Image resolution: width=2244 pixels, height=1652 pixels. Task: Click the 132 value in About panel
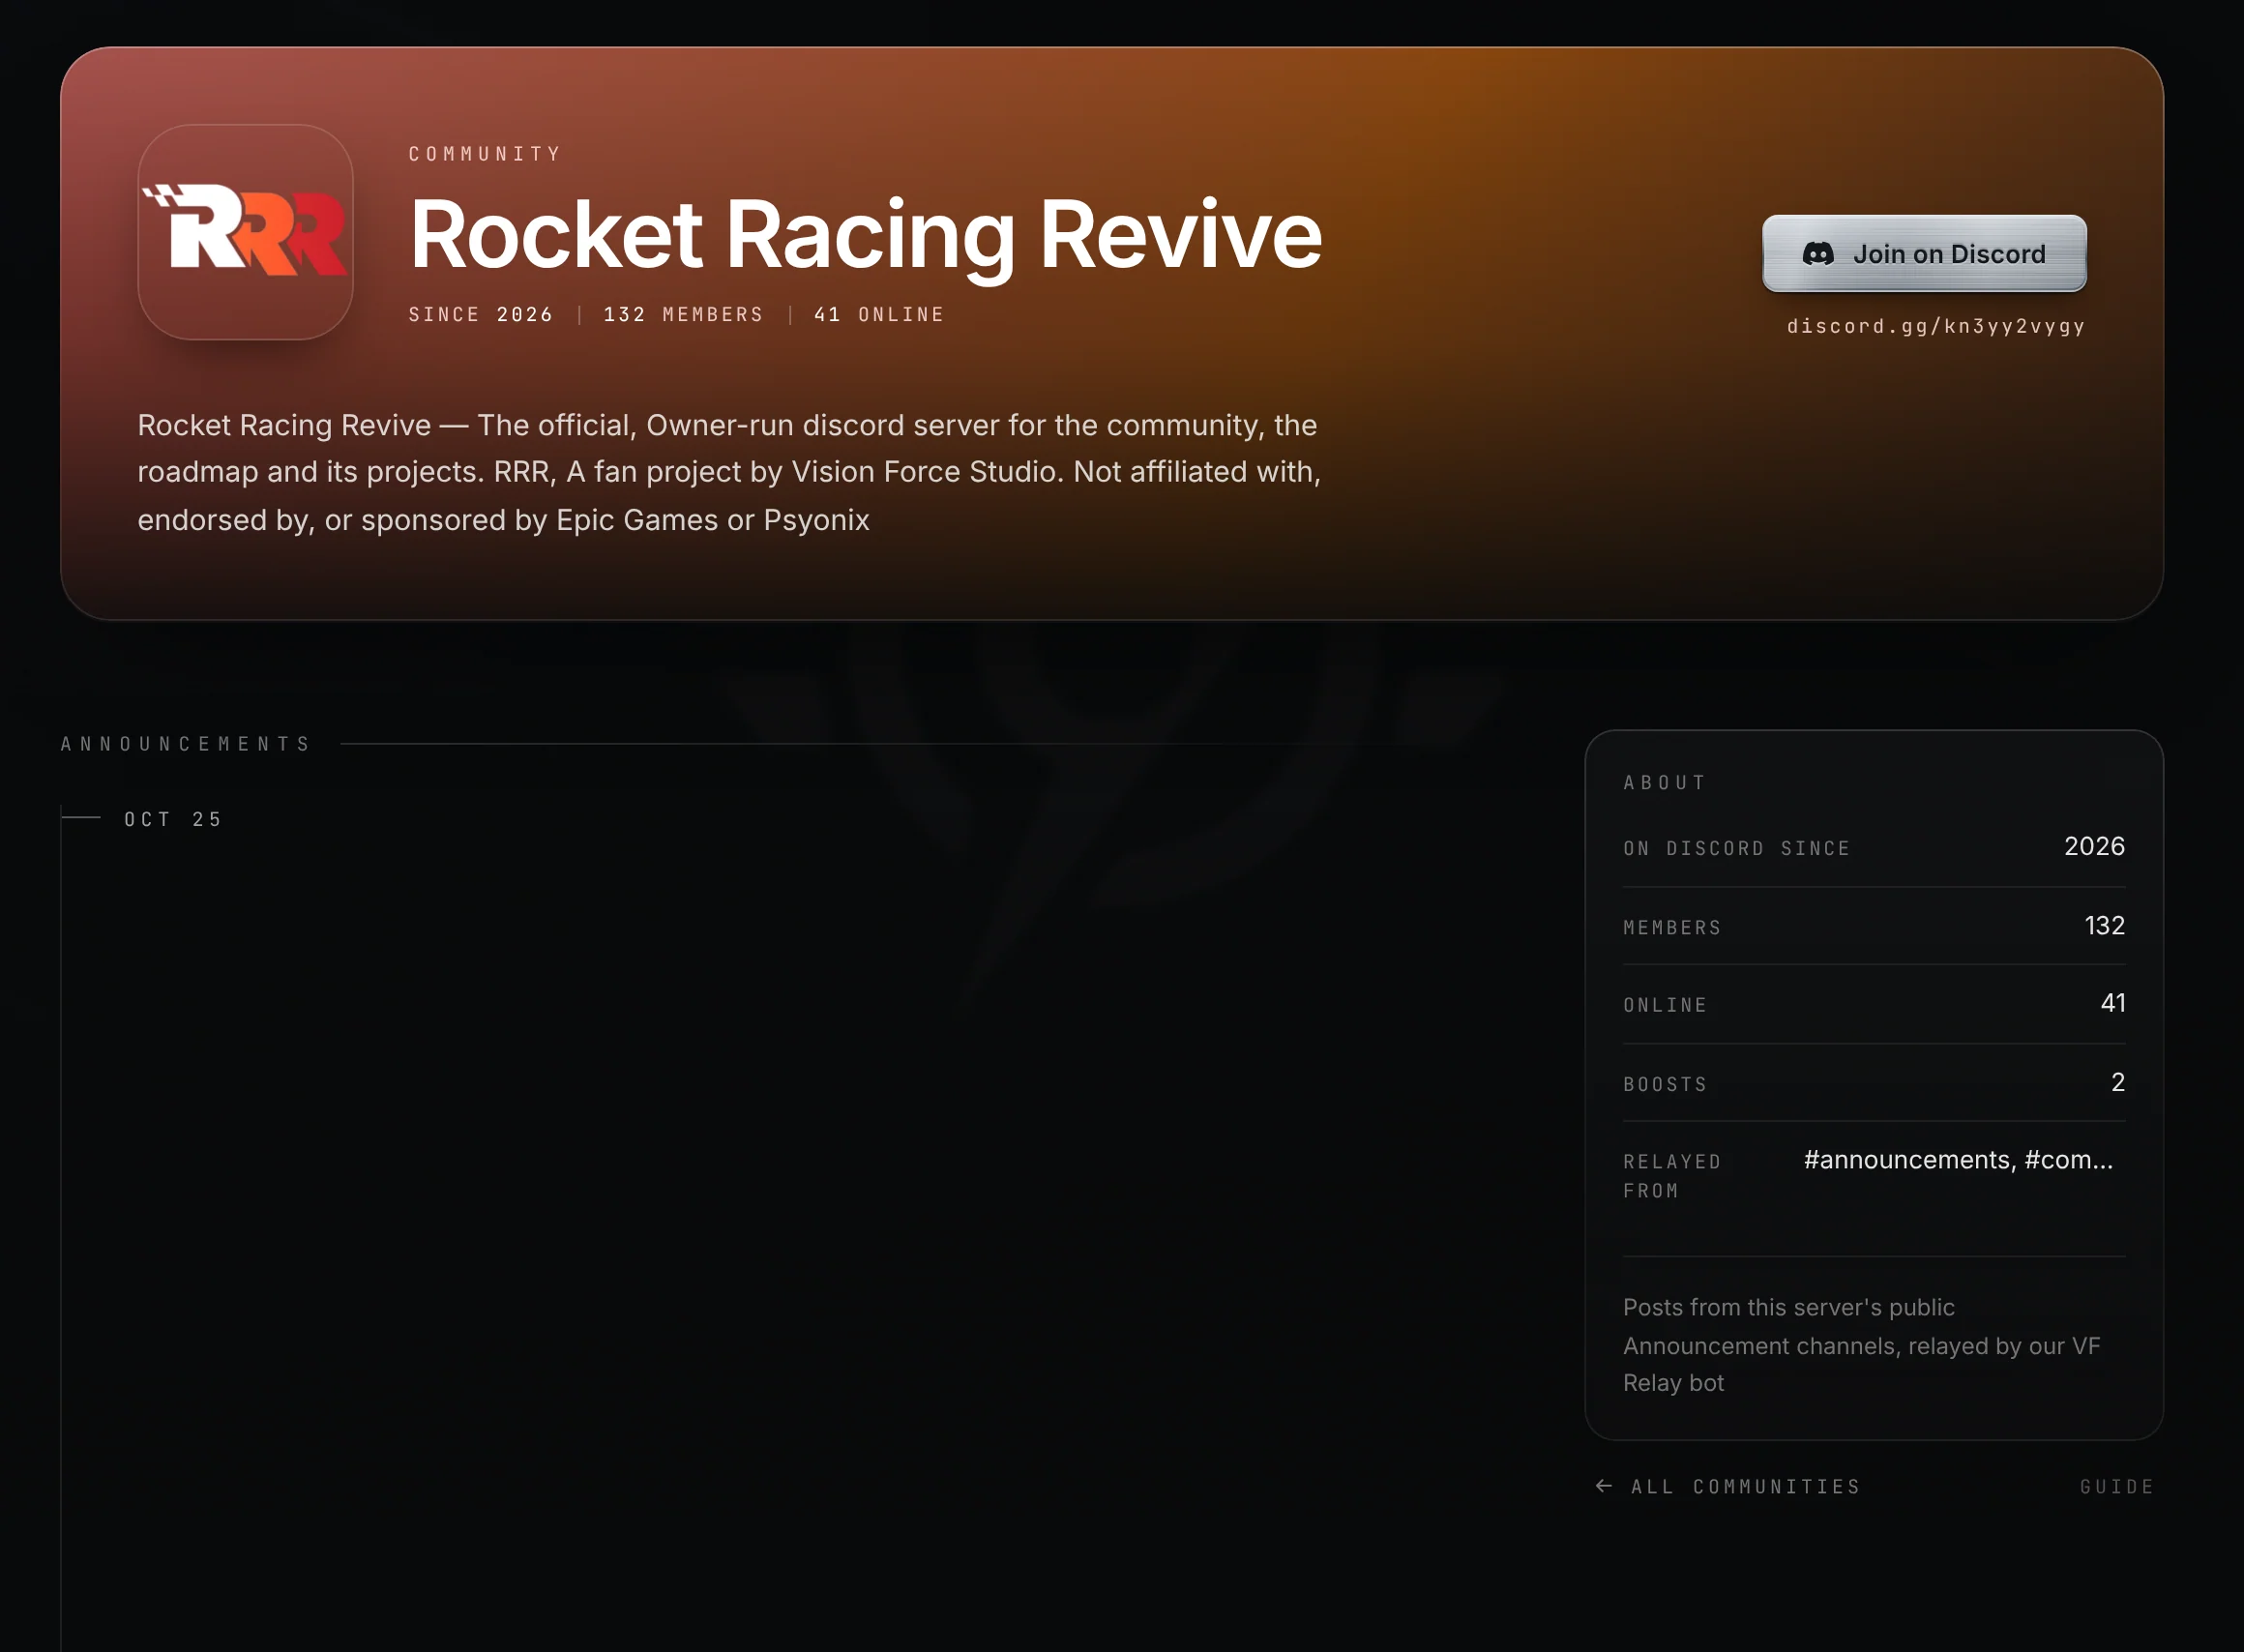[x=2104, y=925]
